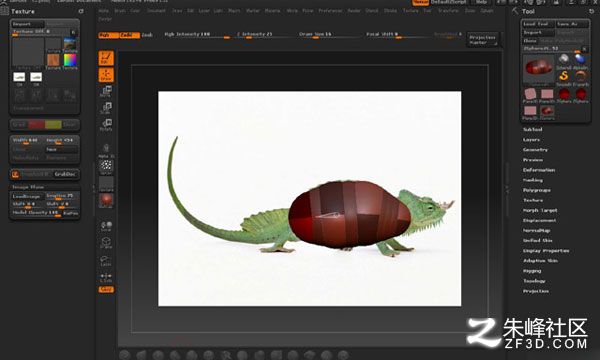Select the current red ellipsoid tool thumbnail
The image size is (600, 360).
coord(539,68)
